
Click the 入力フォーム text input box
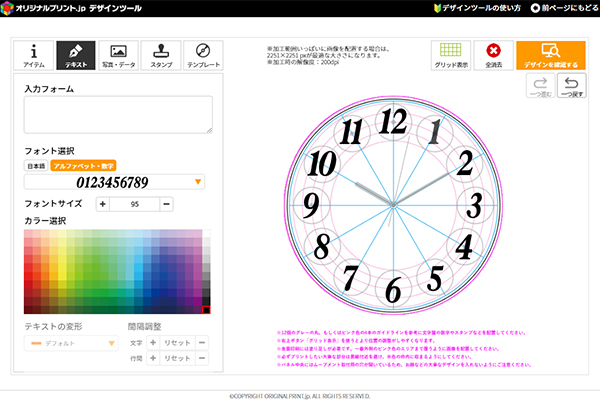coord(118,115)
